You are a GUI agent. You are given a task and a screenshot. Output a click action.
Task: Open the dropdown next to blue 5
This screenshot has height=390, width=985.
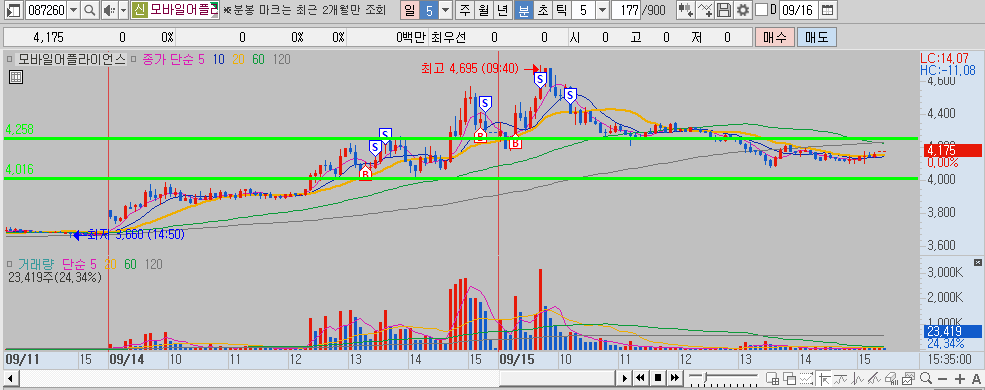tap(445, 9)
